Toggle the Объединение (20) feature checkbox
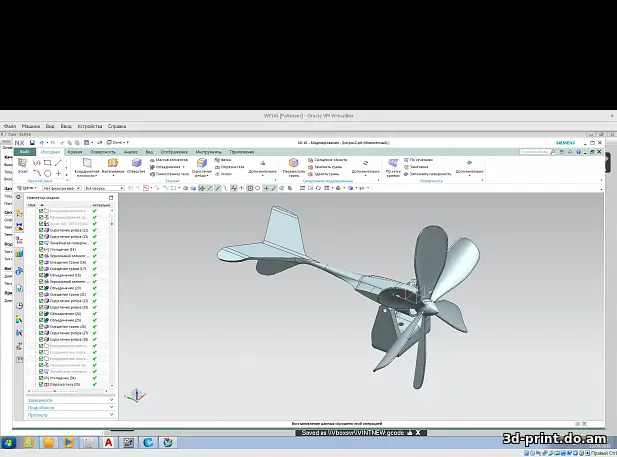The width and height of the screenshot is (617, 457). 41,288
